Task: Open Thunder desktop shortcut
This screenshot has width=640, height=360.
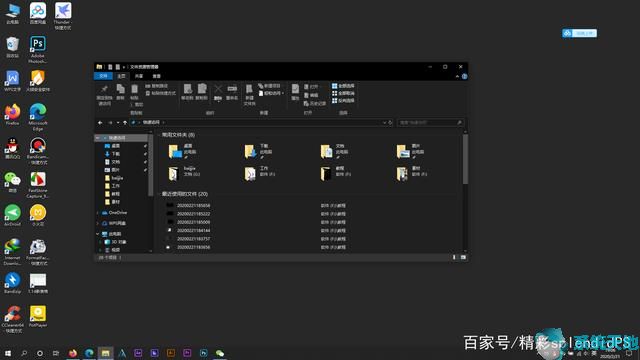Action: (63, 16)
